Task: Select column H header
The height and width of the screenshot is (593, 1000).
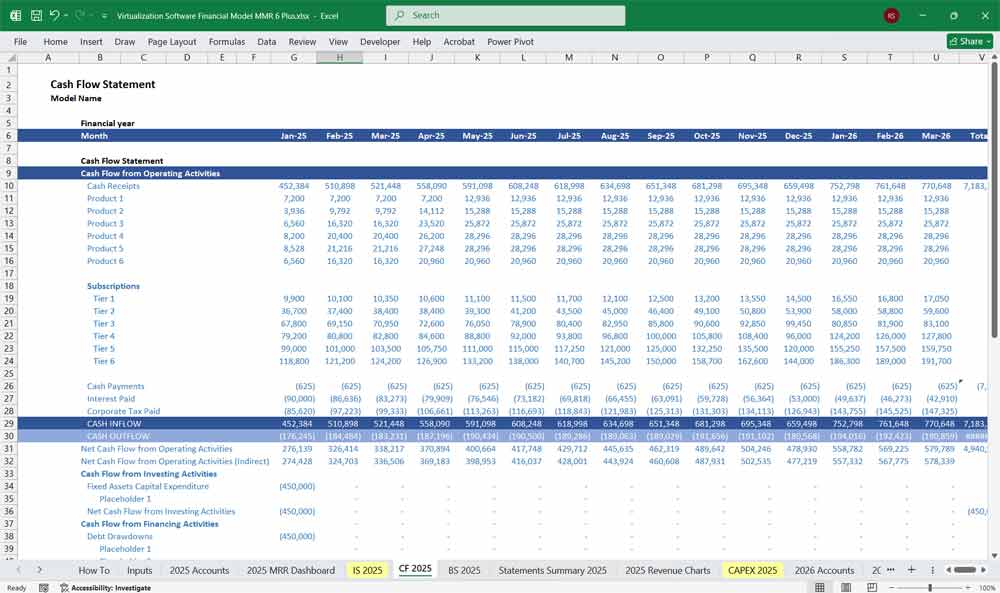Action: click(x=339, y=57)
